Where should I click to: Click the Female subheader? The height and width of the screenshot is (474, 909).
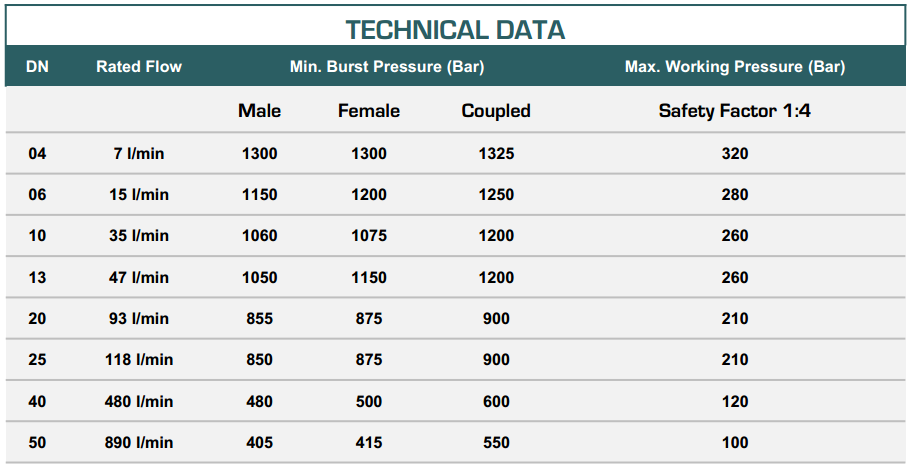368,111
